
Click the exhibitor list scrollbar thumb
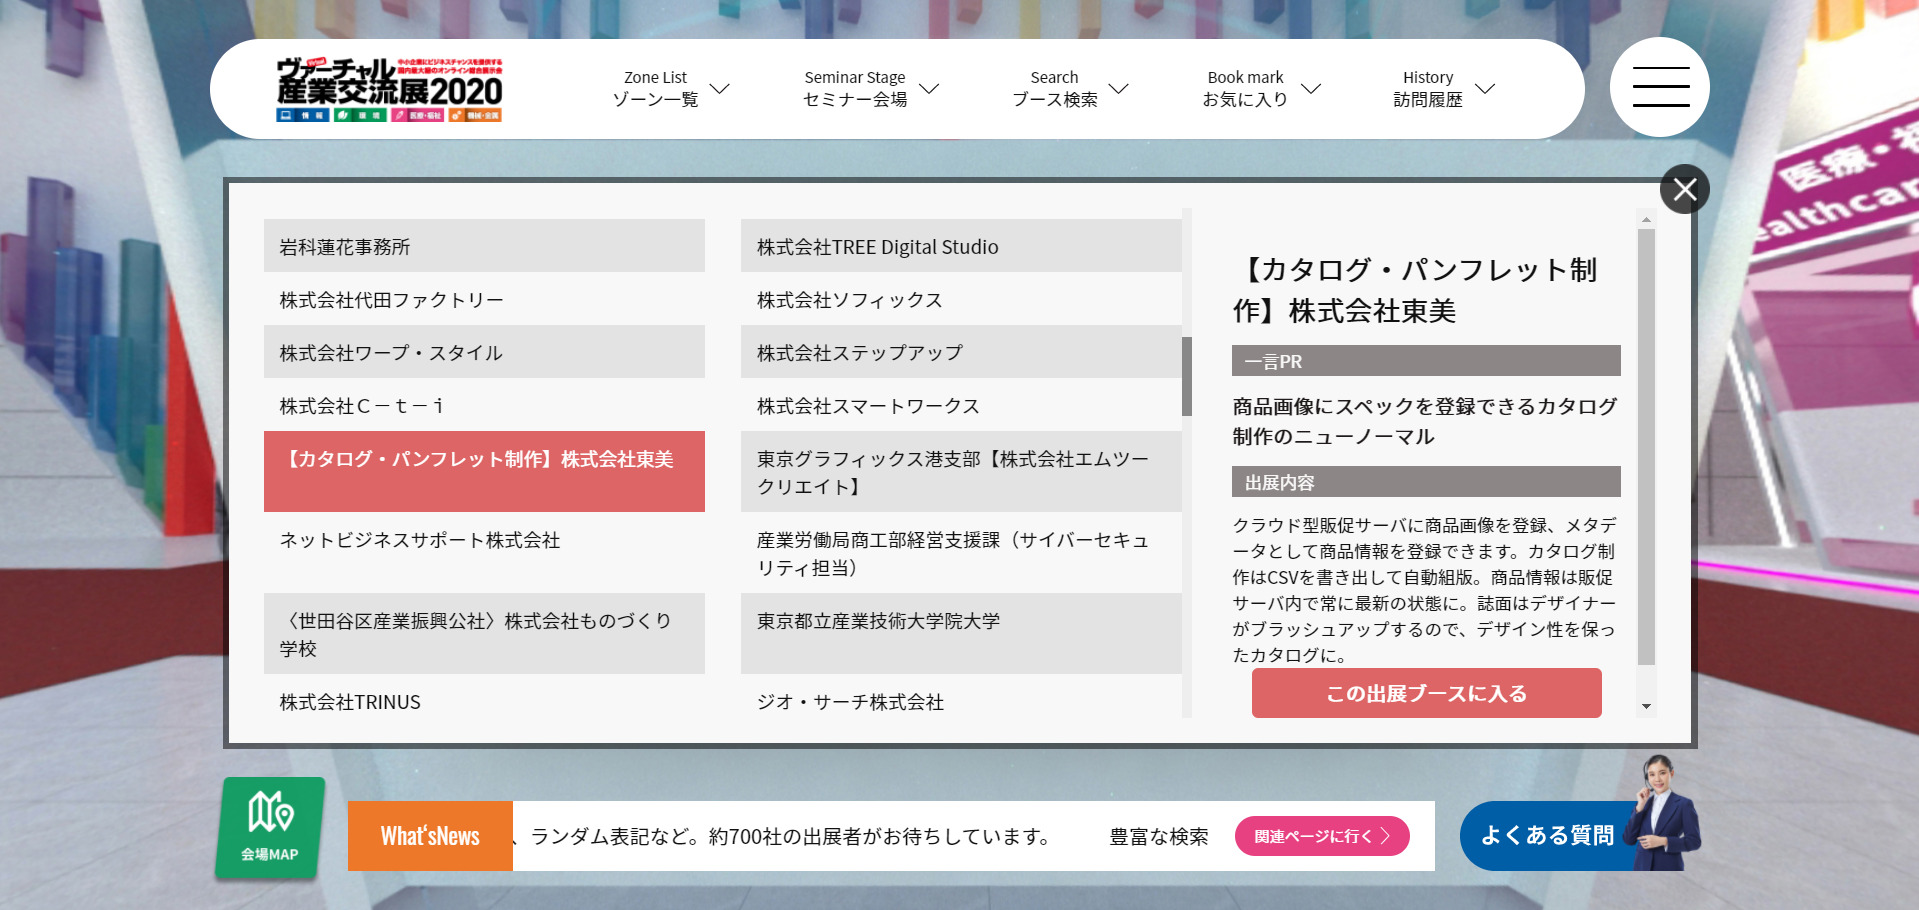[x=1187, y=376]
